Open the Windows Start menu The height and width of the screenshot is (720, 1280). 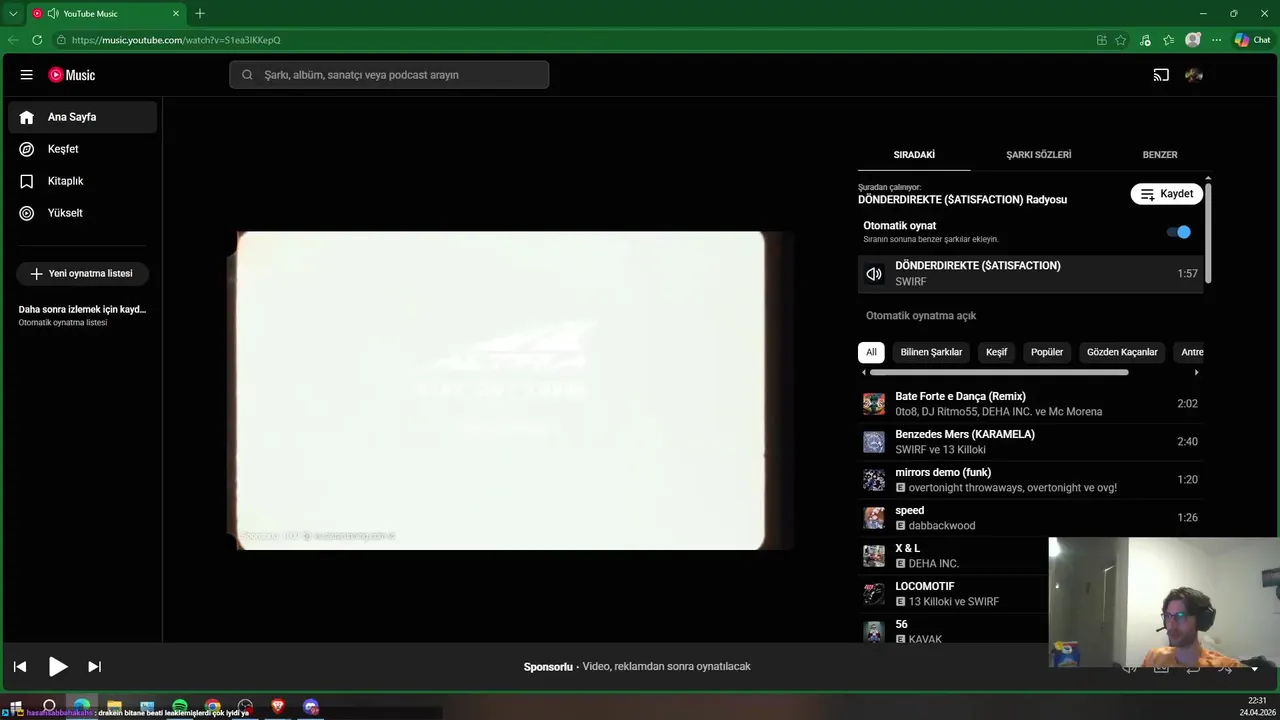(x=16, y=706)
